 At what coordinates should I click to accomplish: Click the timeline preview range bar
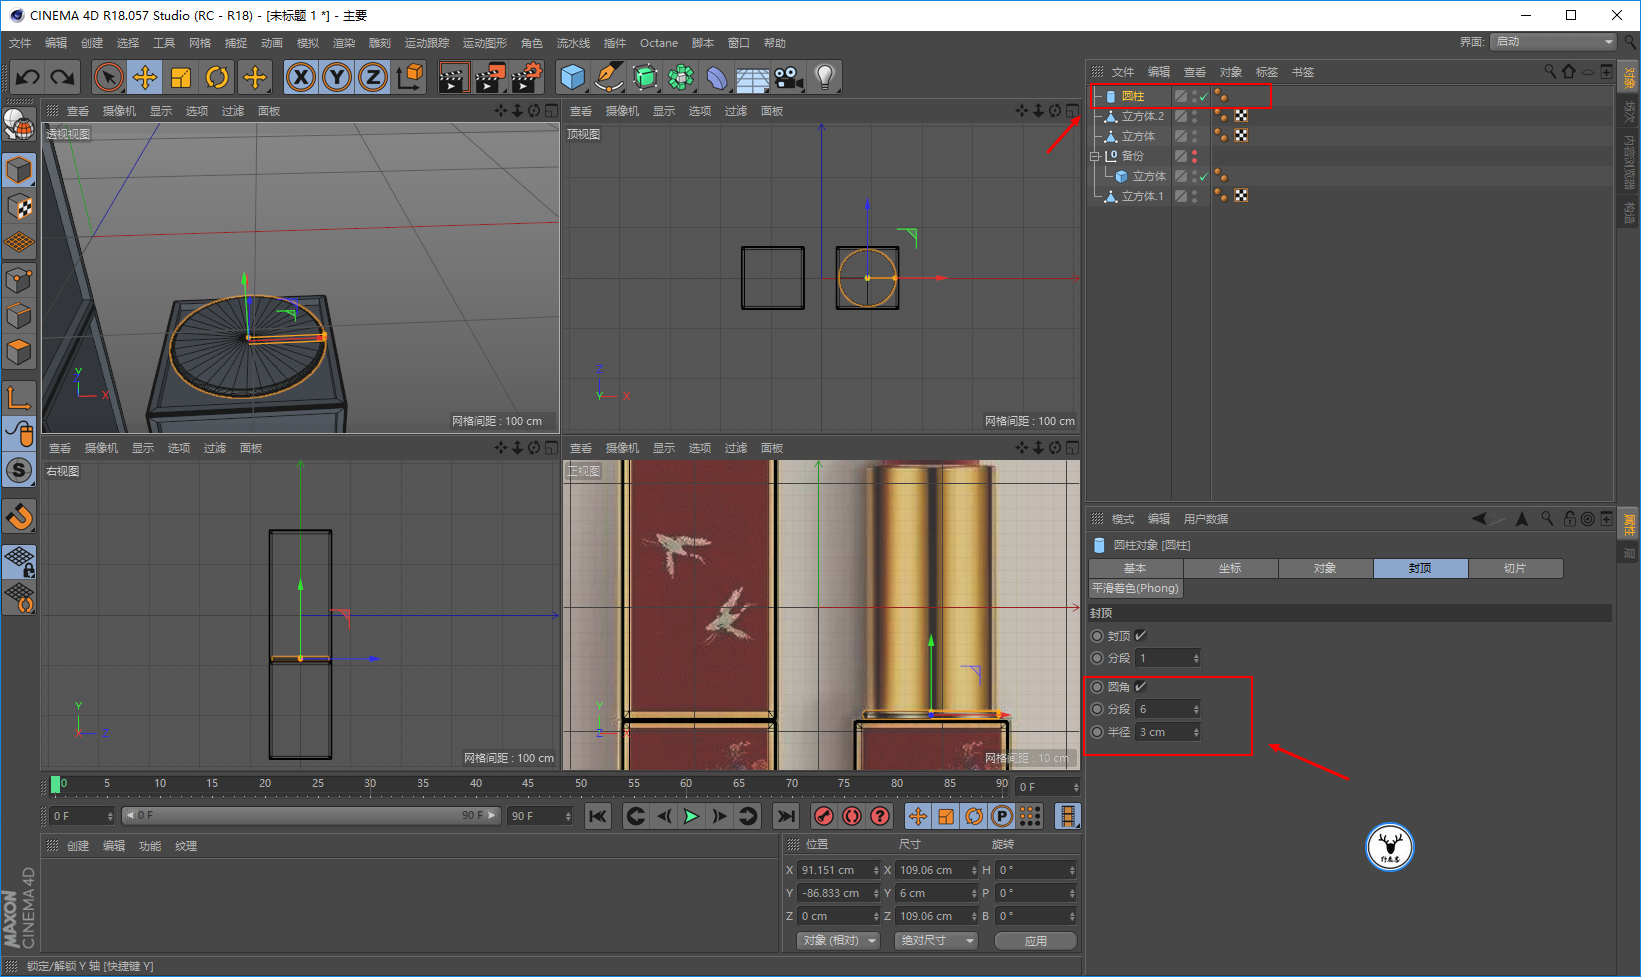[x=311, y=816]
